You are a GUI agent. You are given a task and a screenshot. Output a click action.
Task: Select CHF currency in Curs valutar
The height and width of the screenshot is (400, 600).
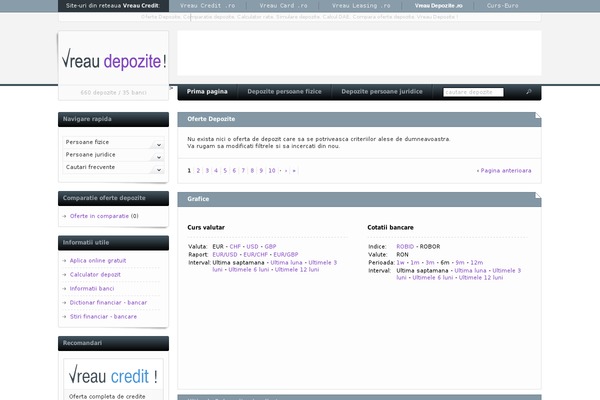coord(235,247)
